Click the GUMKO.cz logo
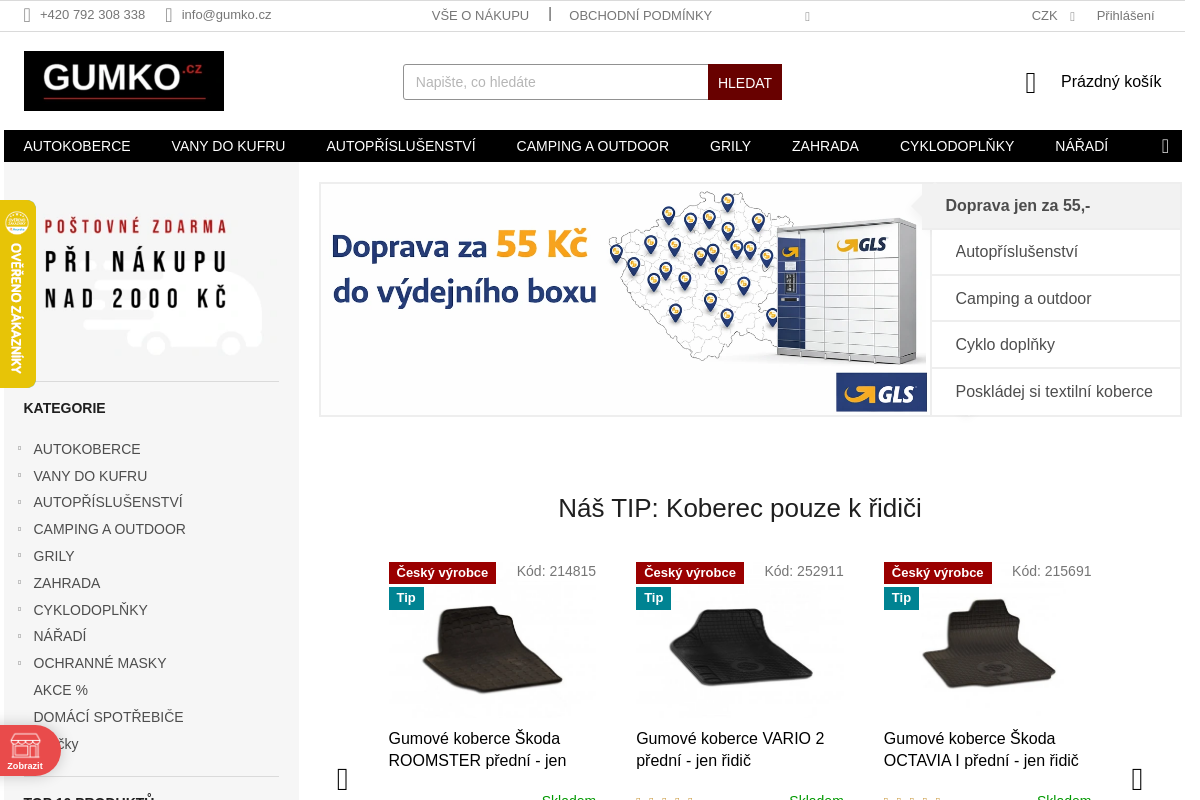 (124, 81)
